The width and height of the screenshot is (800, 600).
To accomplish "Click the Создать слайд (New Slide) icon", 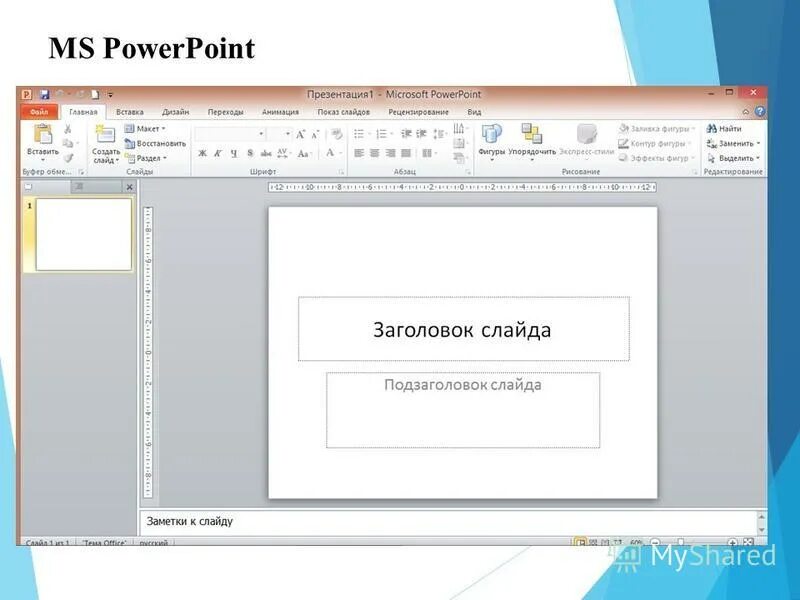I will click(x=105, y=135).
